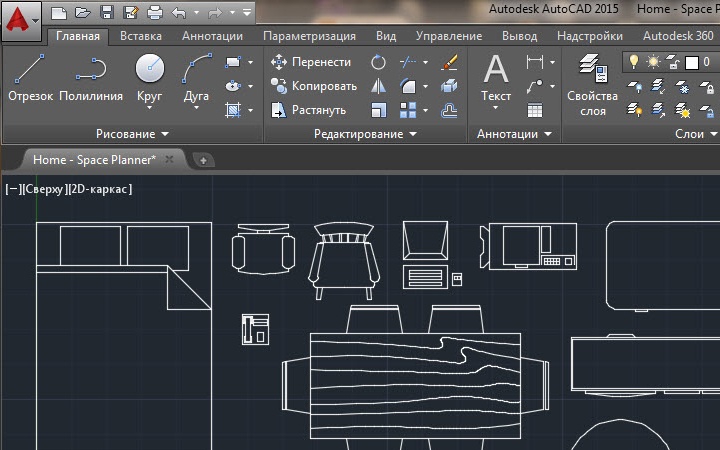Expand the Редактирование panel
Image resolution: width=720 pixels, height=450 pixels.
click(366, 134)
